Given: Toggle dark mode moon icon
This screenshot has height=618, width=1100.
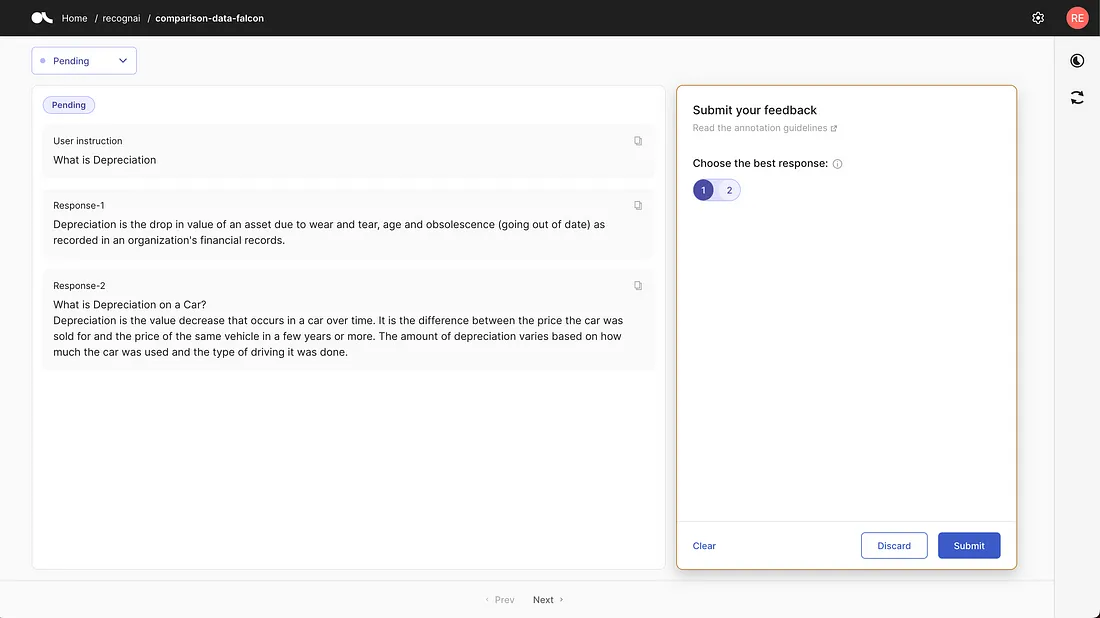Looking at the screenshot, I should coord(1077,61).
